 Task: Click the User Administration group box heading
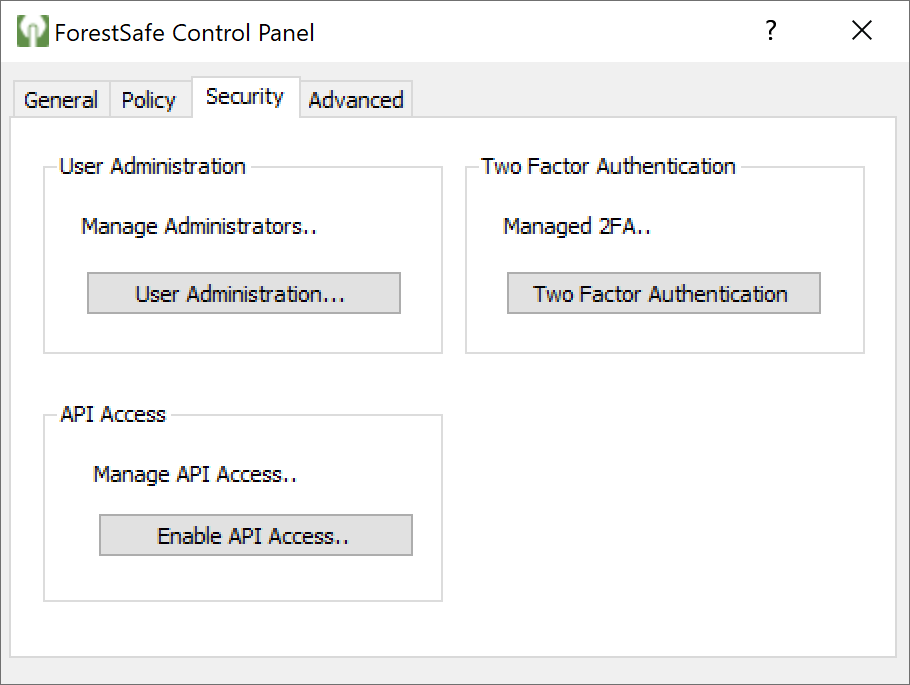point(152,167)
